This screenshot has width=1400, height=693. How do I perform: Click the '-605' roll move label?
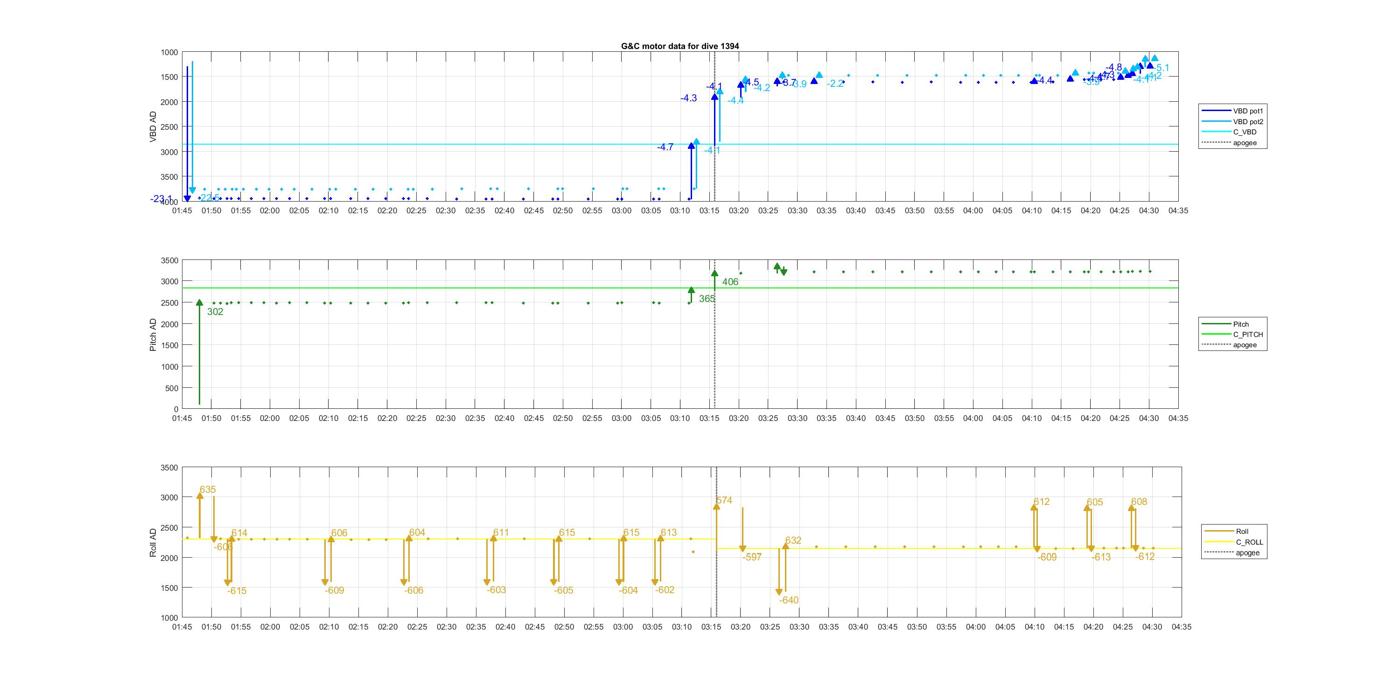(x=563, y=591)
